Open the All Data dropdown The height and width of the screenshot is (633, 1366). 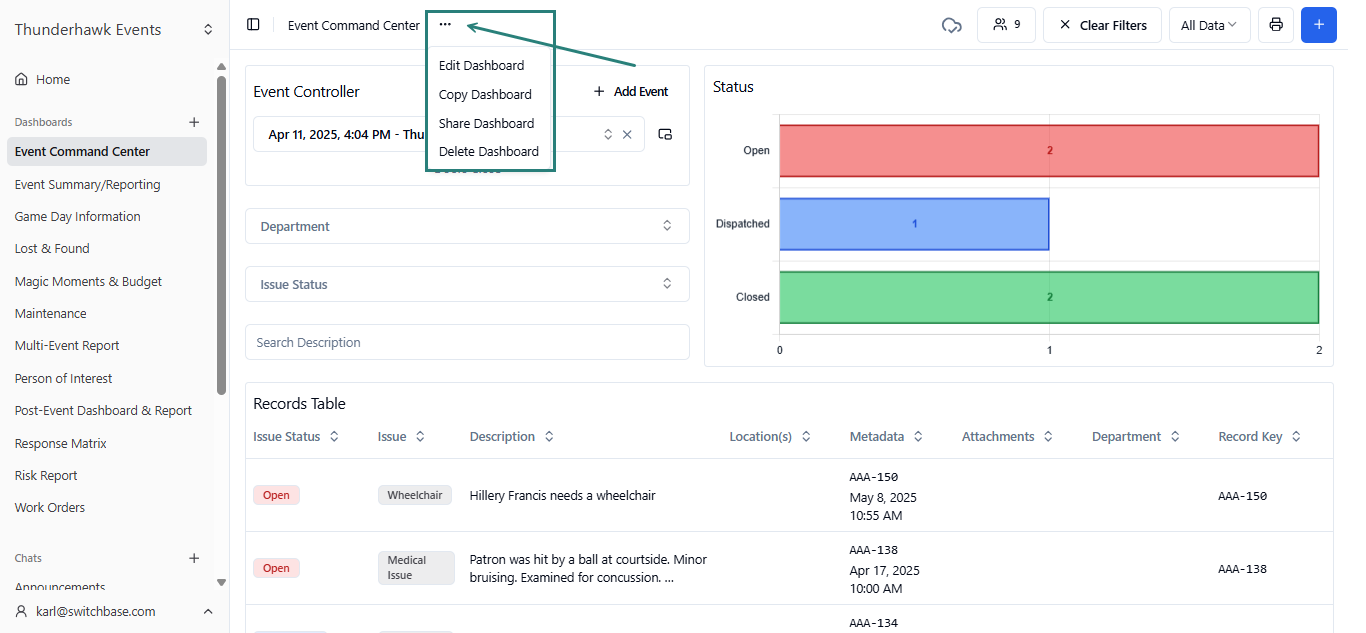point(1209,25)
